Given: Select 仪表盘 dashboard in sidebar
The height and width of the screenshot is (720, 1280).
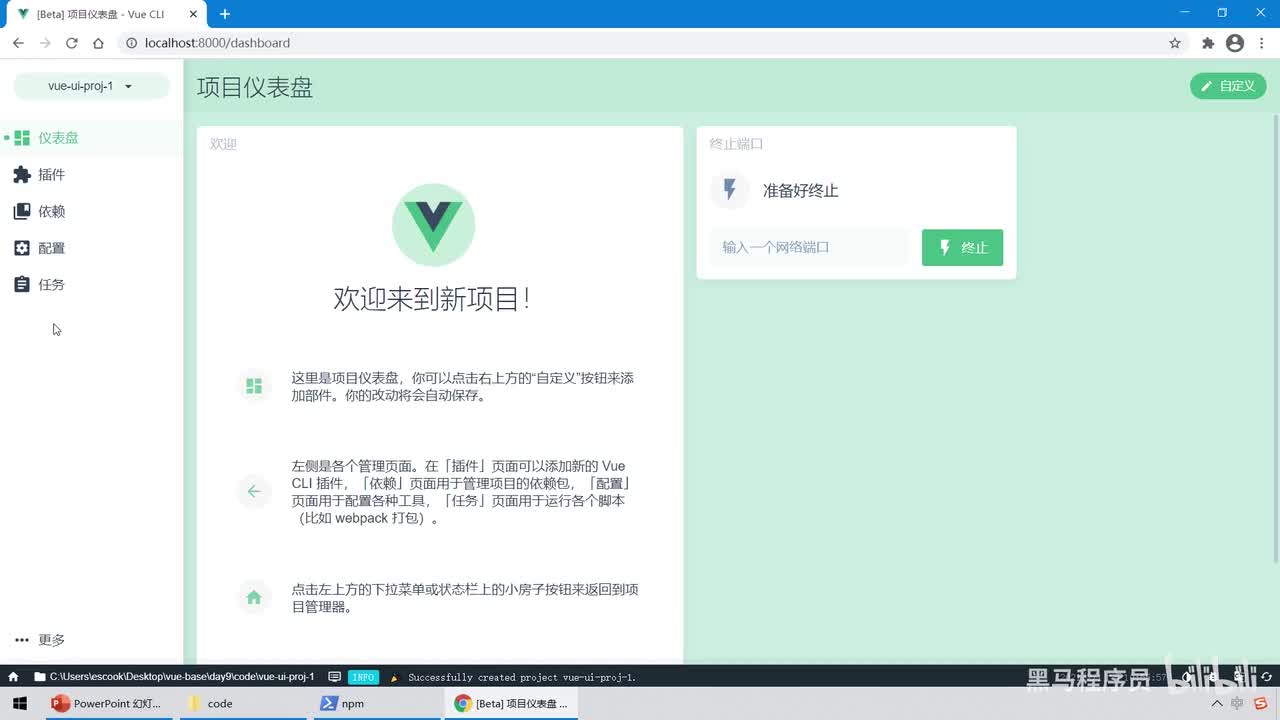Looking at the screenshot, I should (91, 138).
